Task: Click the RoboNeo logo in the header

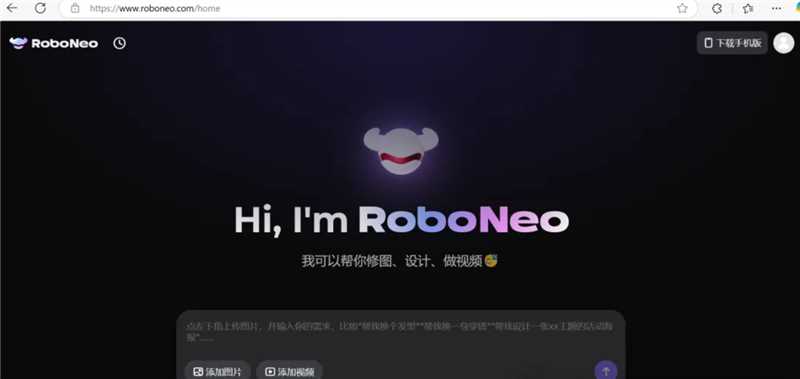Action: [54, 43]
